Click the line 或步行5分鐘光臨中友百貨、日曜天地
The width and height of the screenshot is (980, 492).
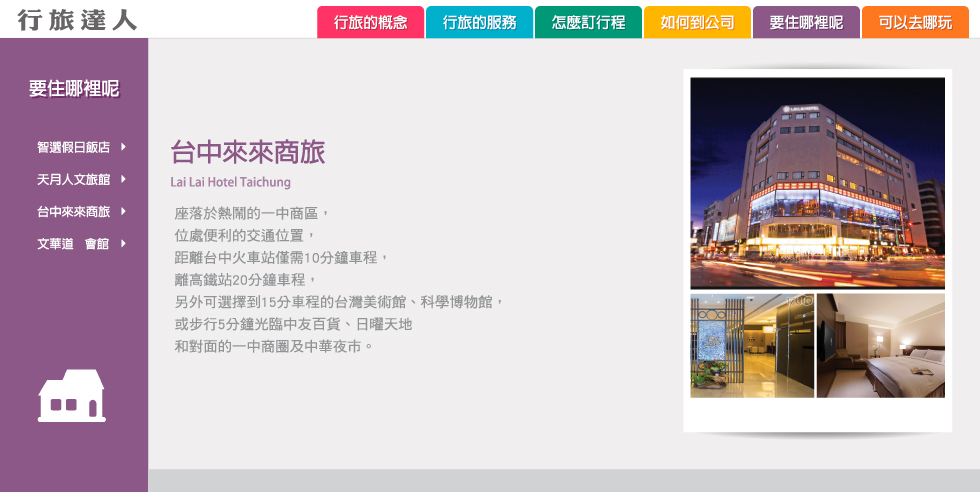point(293,324)
